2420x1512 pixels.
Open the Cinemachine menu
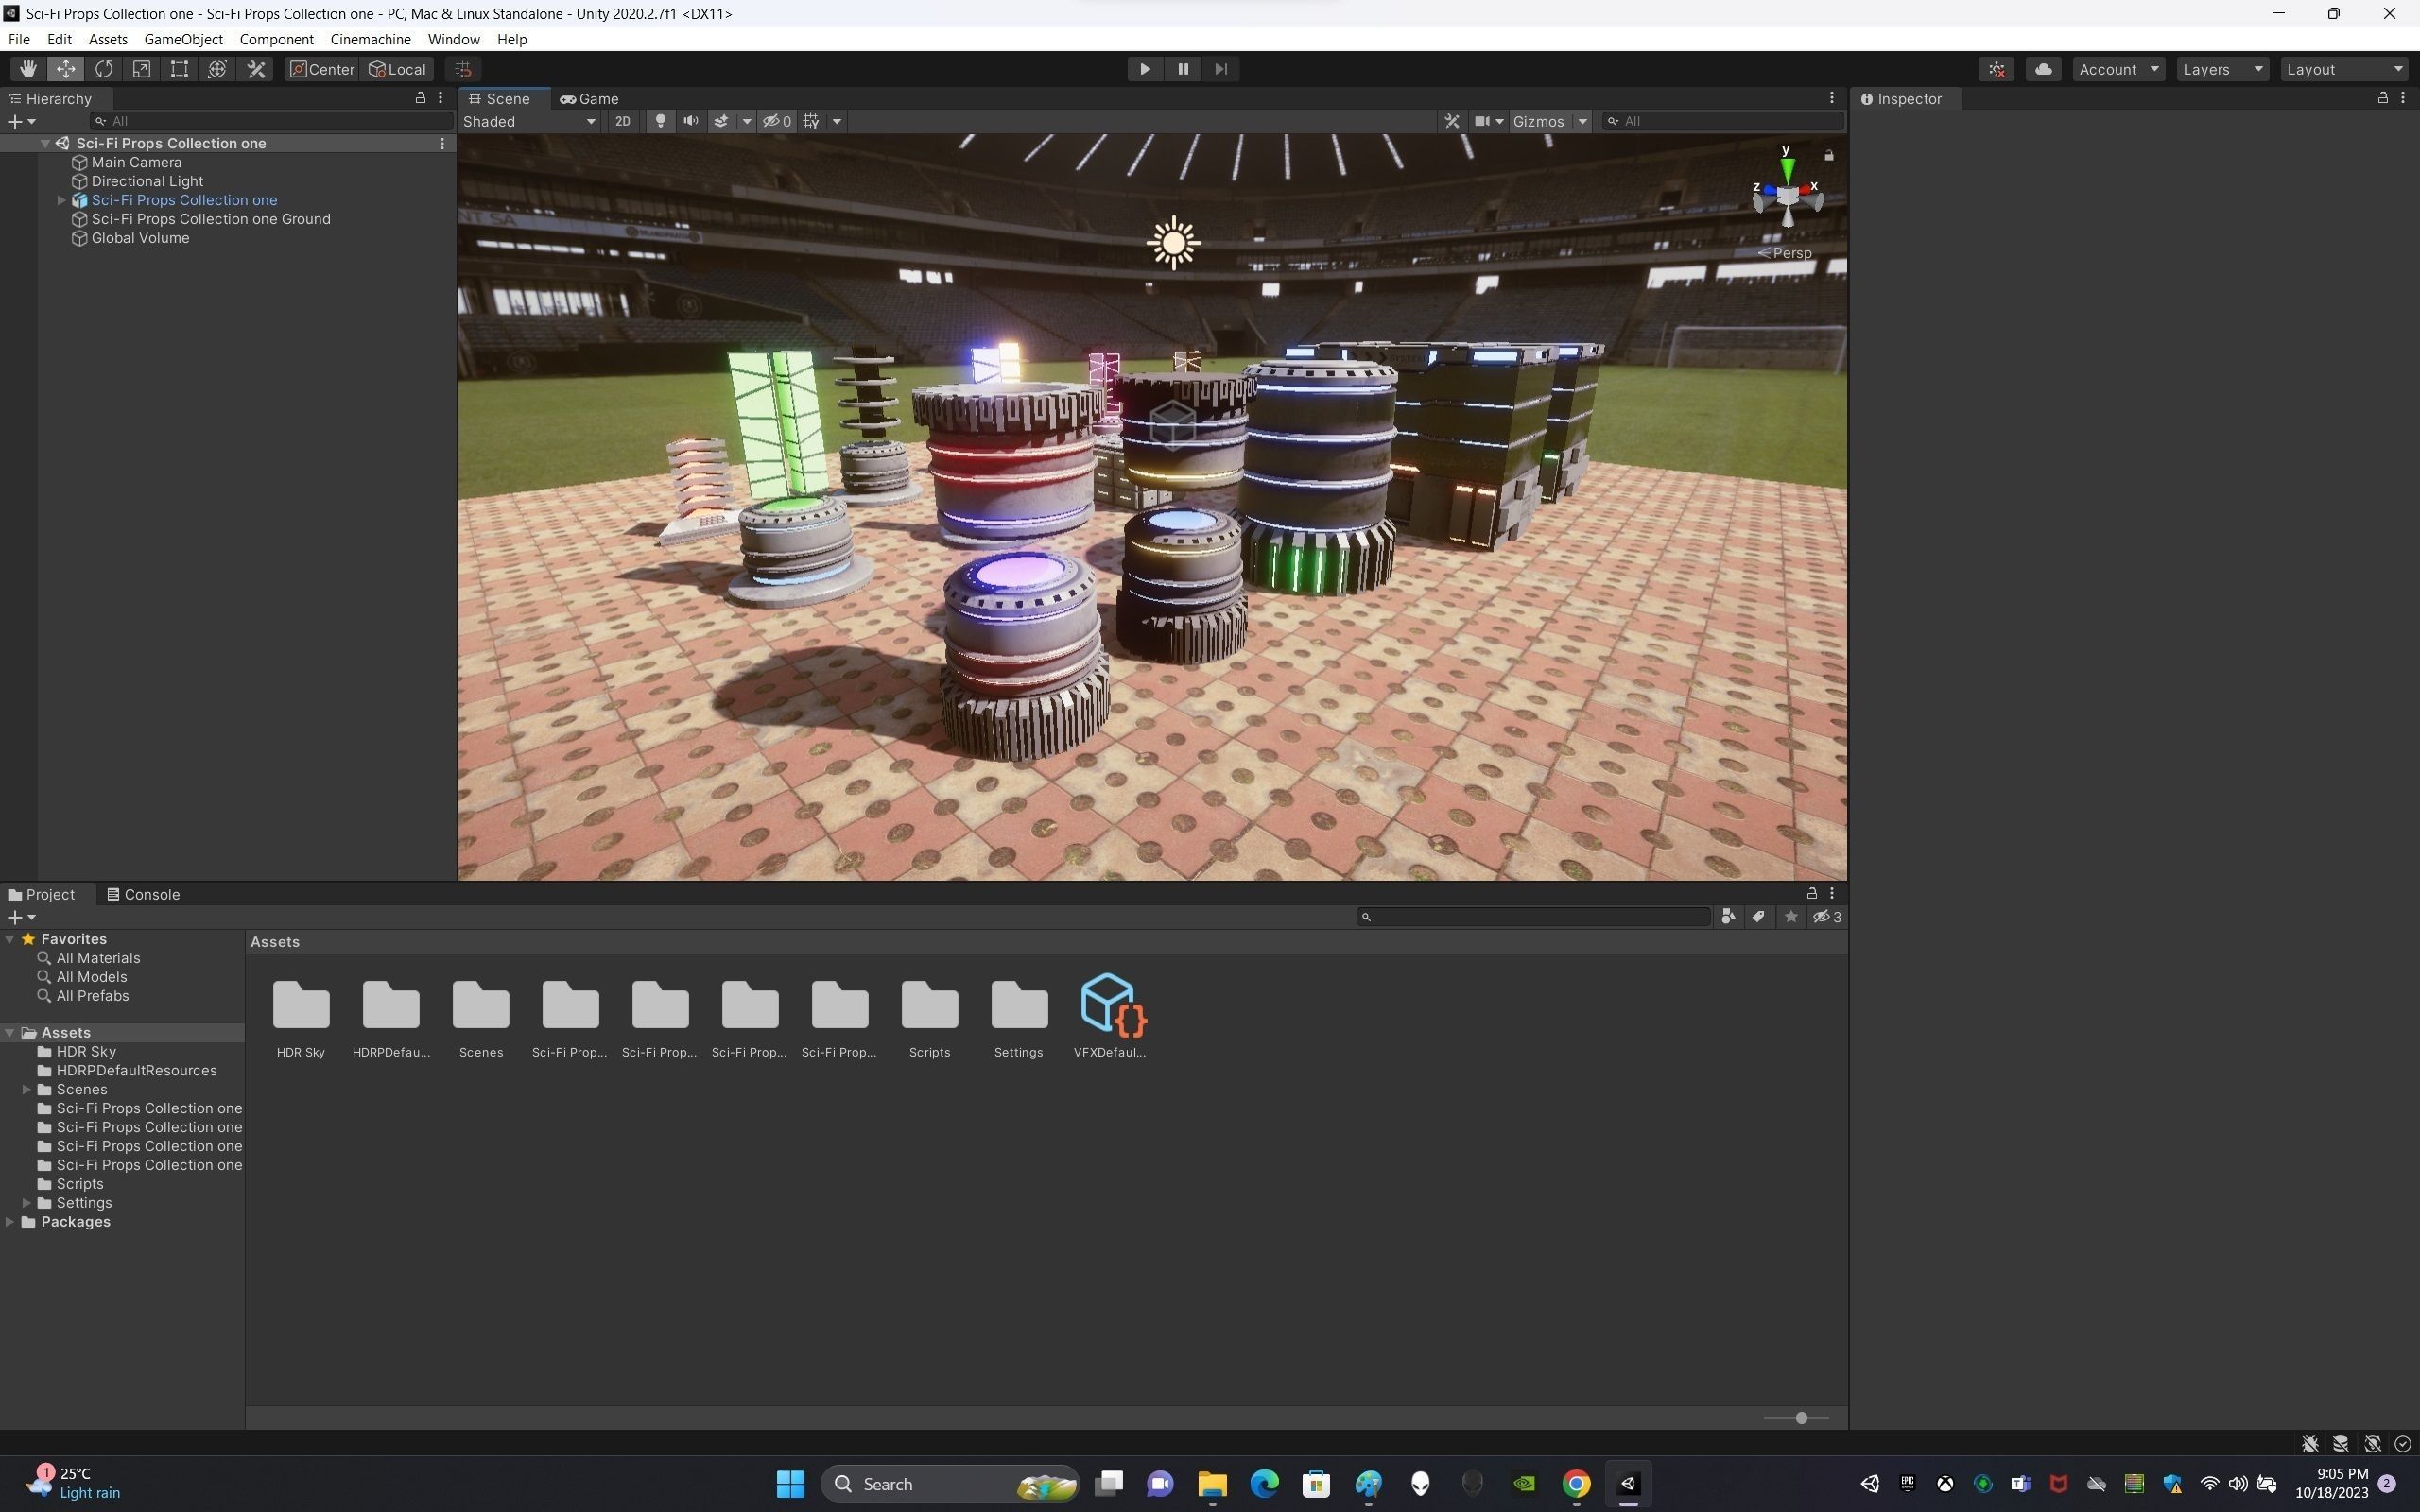[x=370, y=39]
